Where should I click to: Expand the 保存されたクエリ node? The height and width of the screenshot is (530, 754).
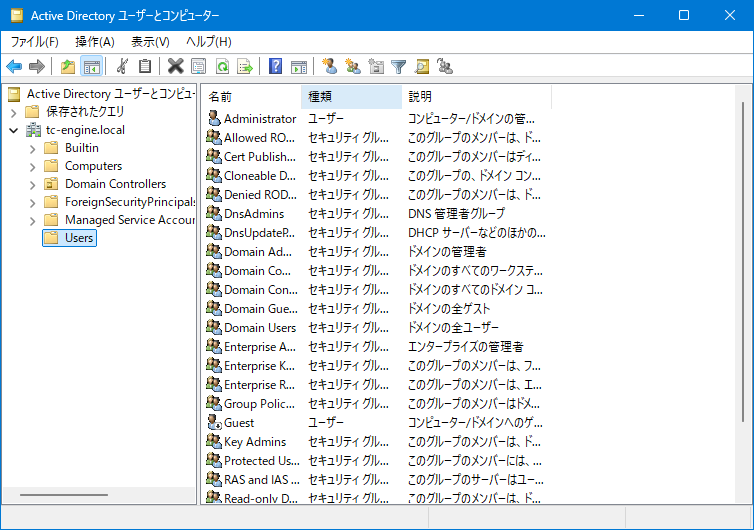click(x=13, y=113)
